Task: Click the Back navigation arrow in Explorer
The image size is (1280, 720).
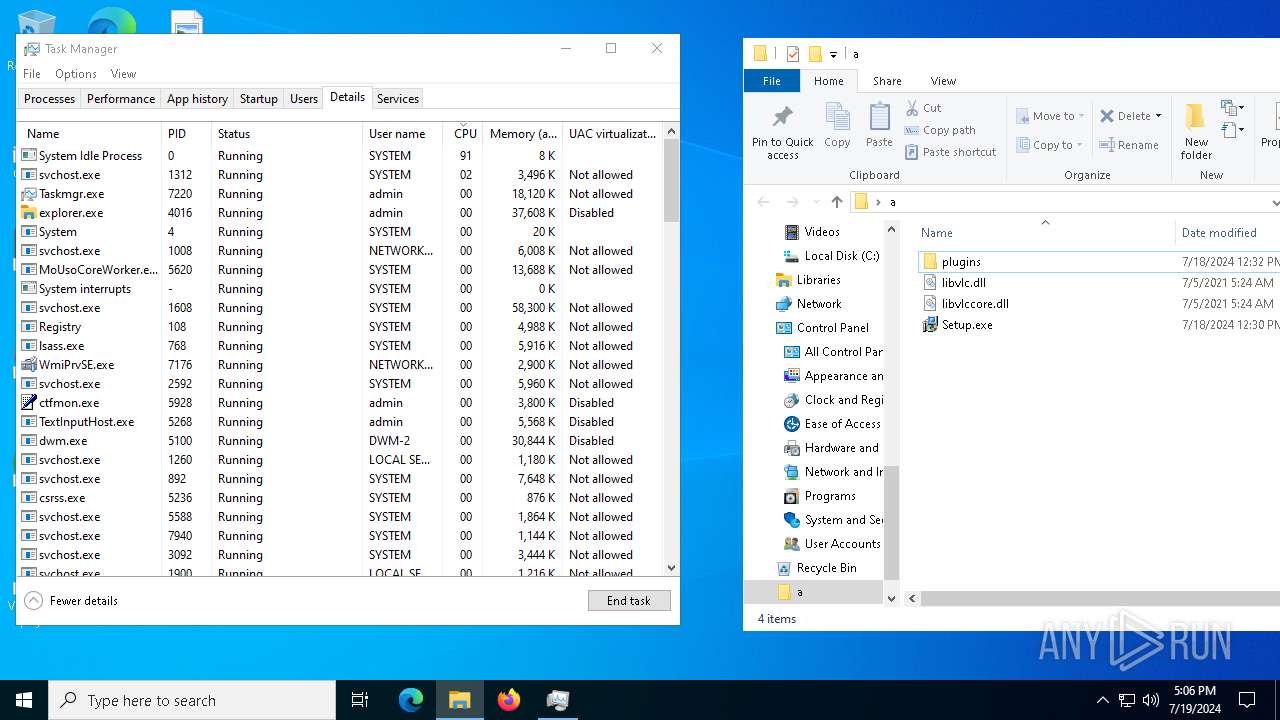Action: (763, 202)
